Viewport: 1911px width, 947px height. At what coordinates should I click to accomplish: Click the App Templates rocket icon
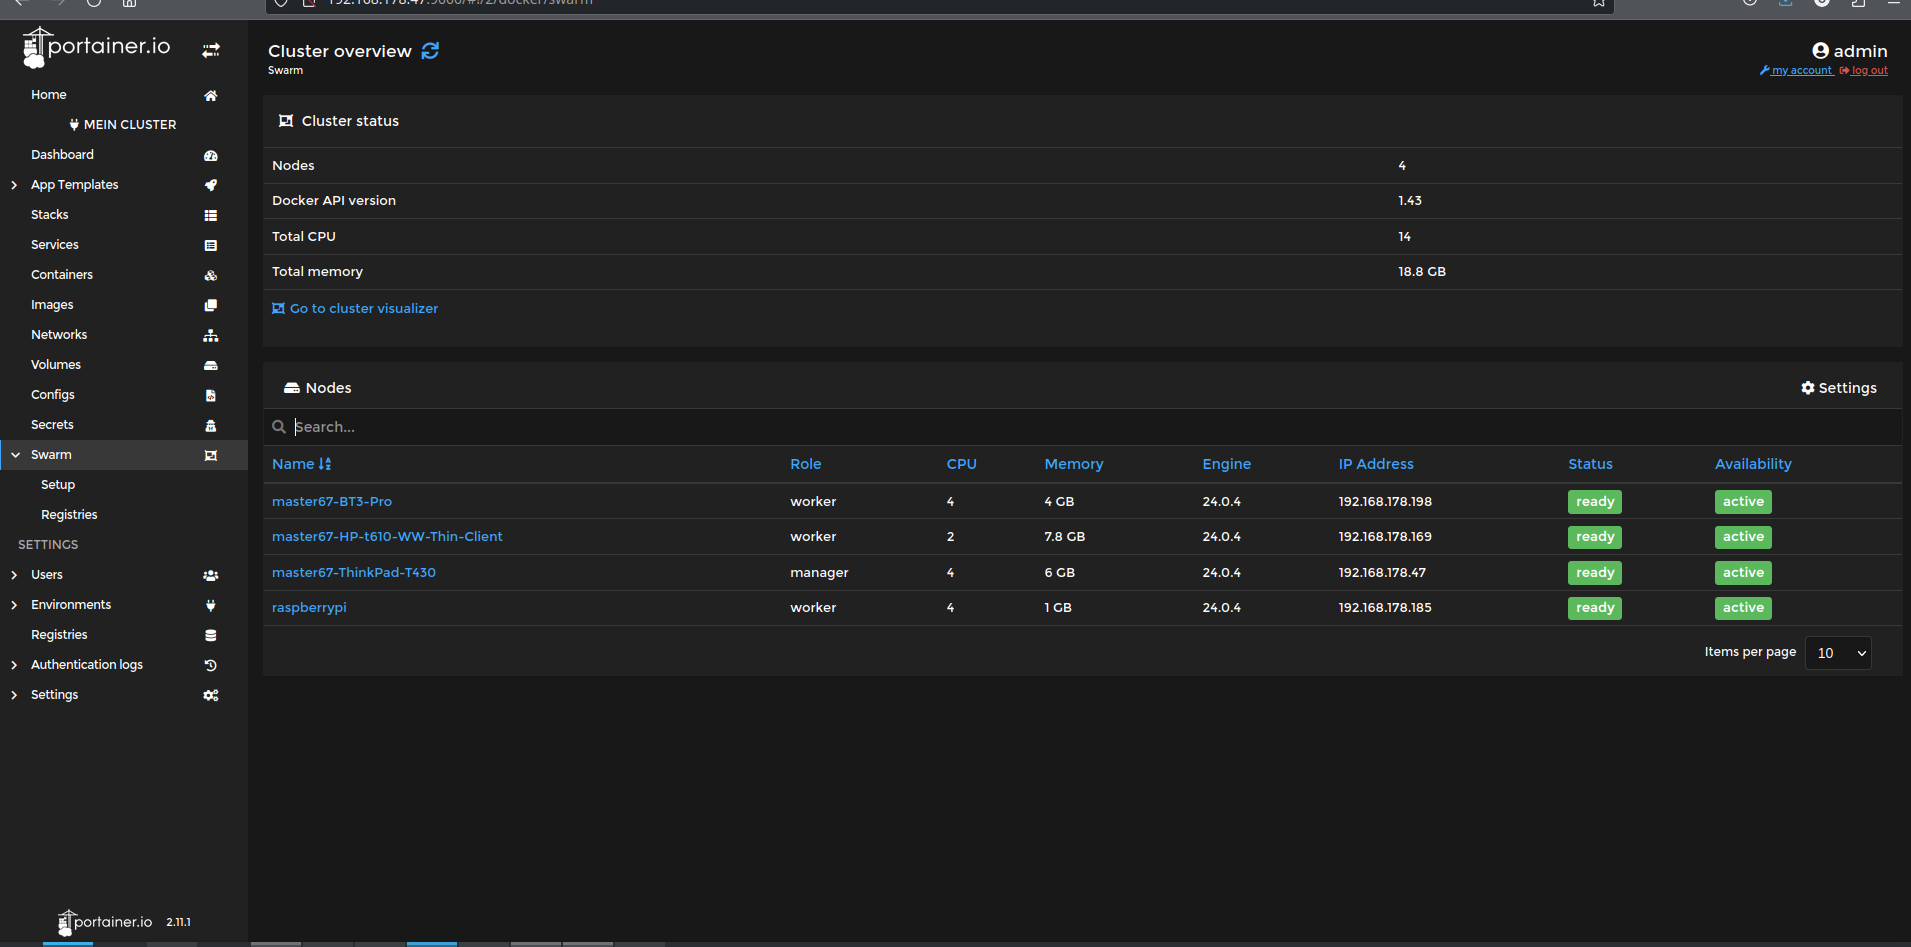click(x=211, y=185)
